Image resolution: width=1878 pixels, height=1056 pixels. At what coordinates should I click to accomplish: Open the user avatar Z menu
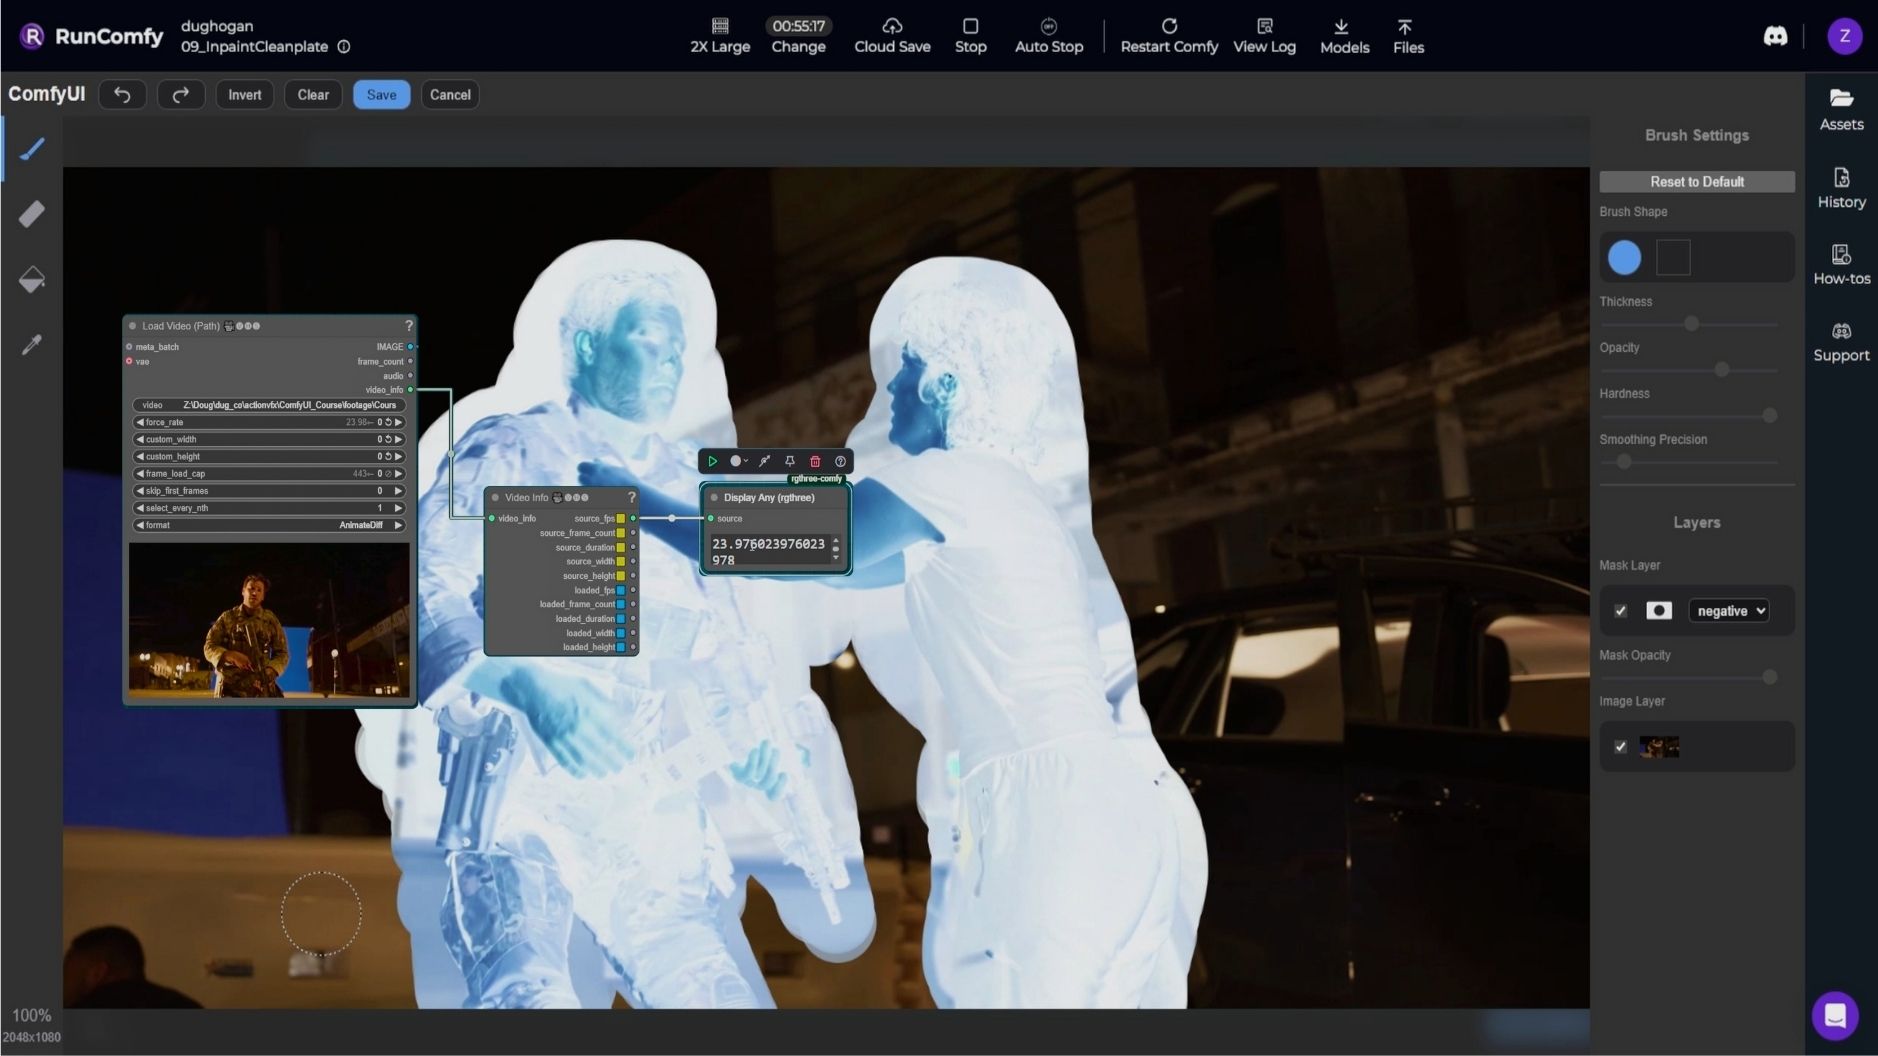(1844, 37)
